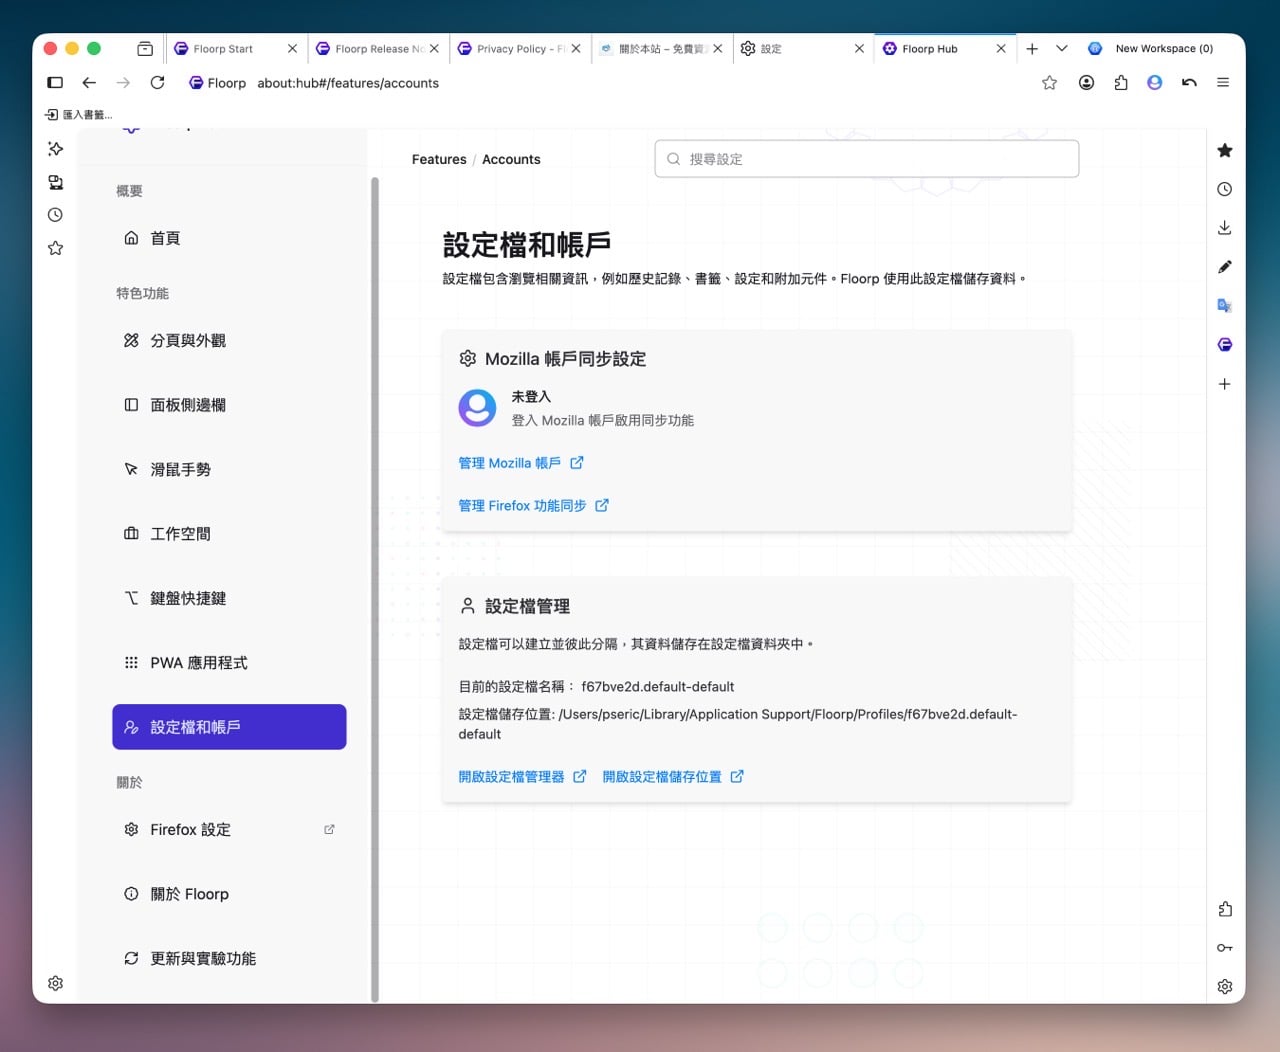Open the PWA 應用程式 section
The height and width of the screenshot is (1052, 1280).
pos(229,663)
